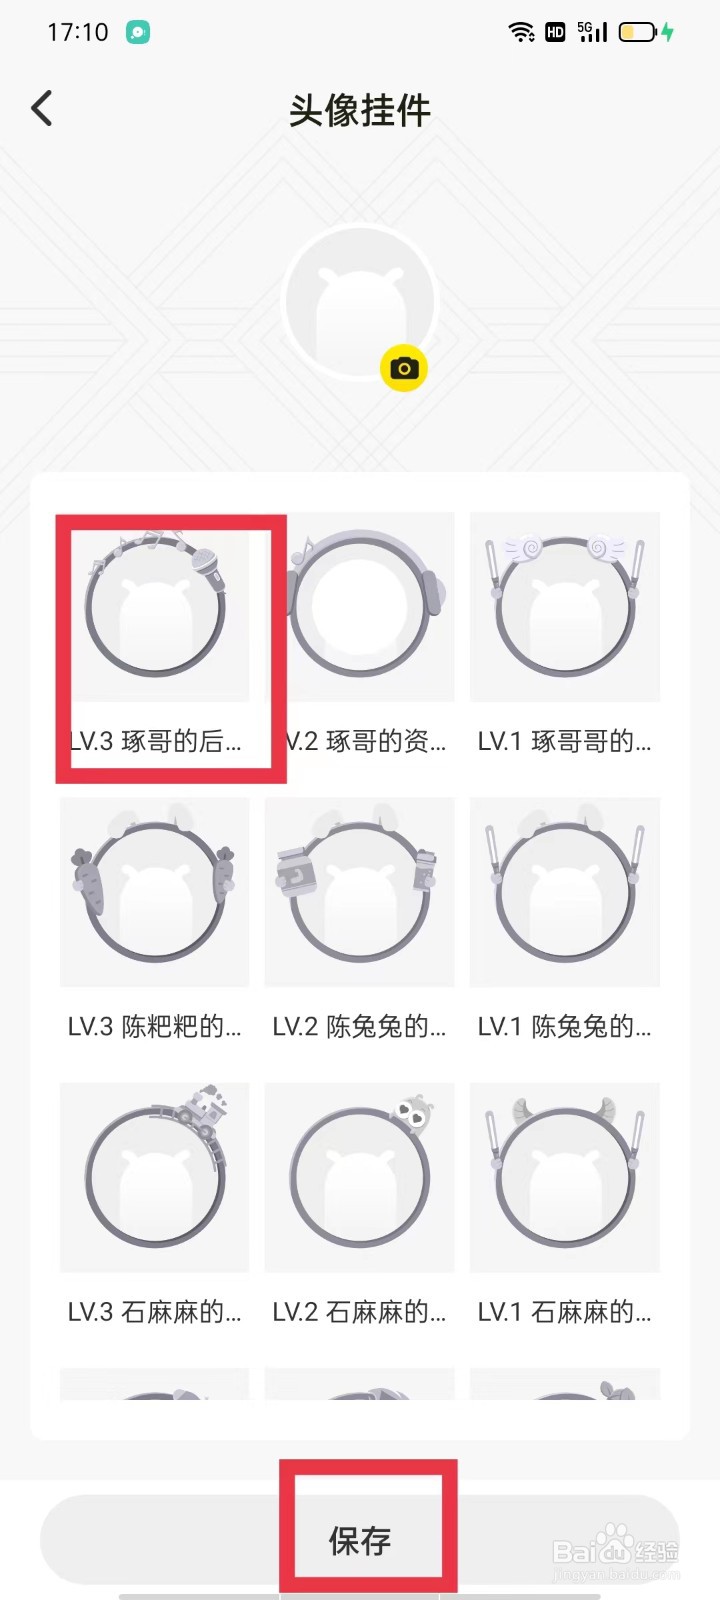
Task: Choose the LV.1 琢哥哥 swirl frame
Action: pyautogui.click(x=565, y=607)
